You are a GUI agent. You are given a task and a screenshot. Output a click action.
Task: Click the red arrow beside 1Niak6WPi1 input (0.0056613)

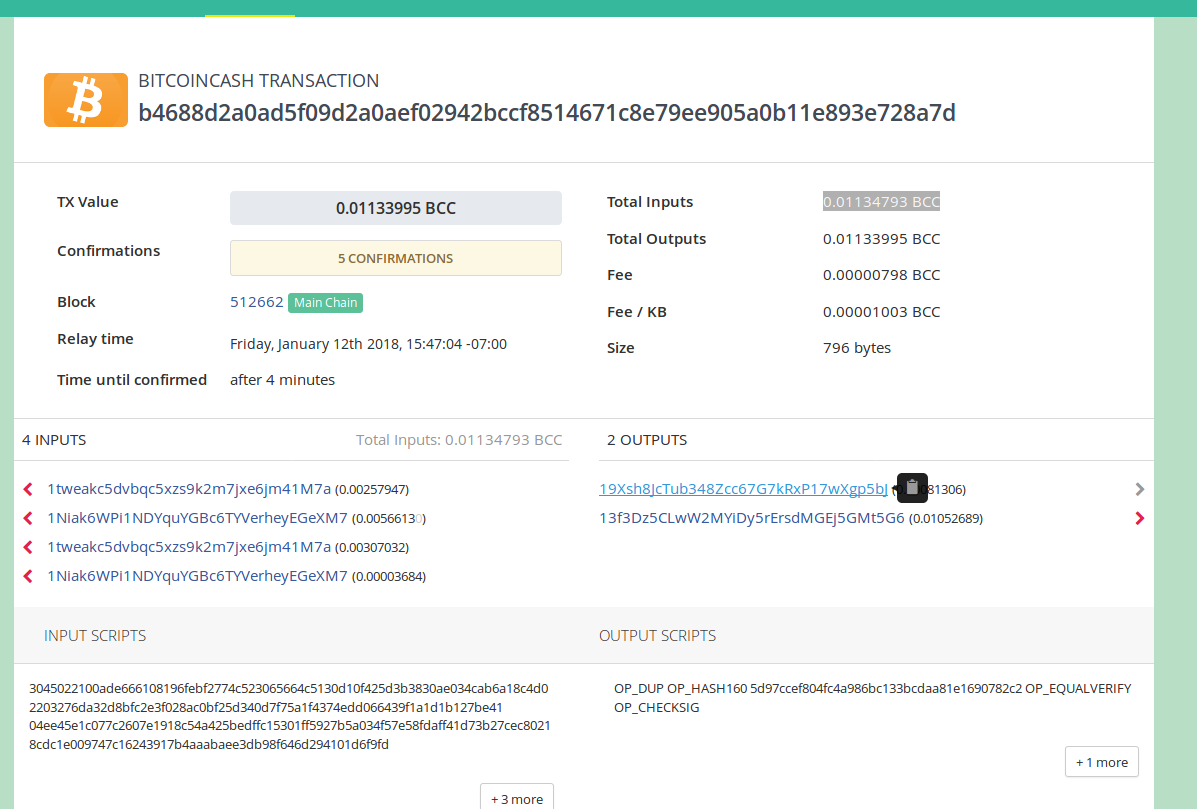pos(28,518)
